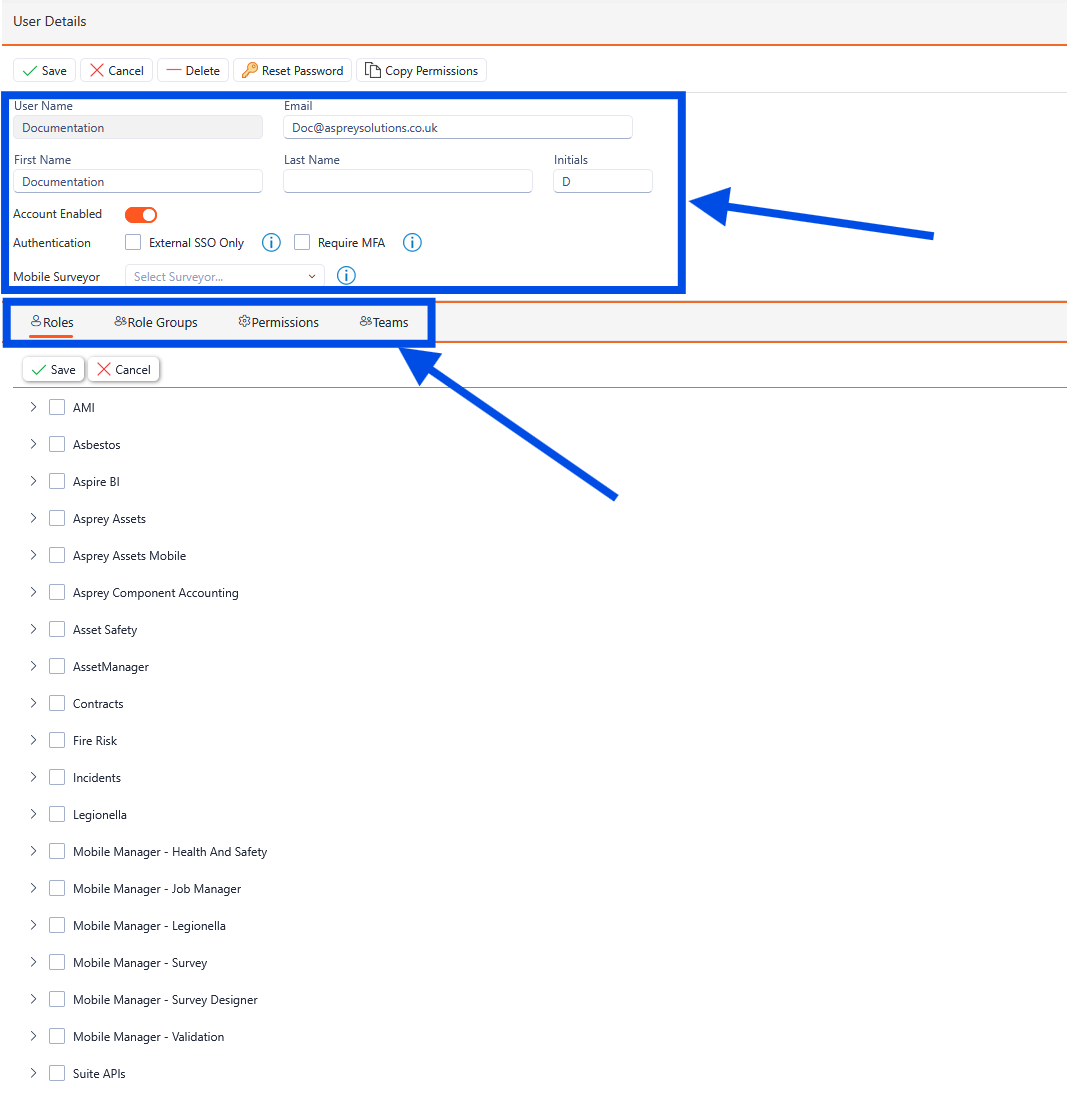Viewport: 1067px width, 1115px height.
Task: Open the Select Surveyor dropdown
Action: point(224,276)
